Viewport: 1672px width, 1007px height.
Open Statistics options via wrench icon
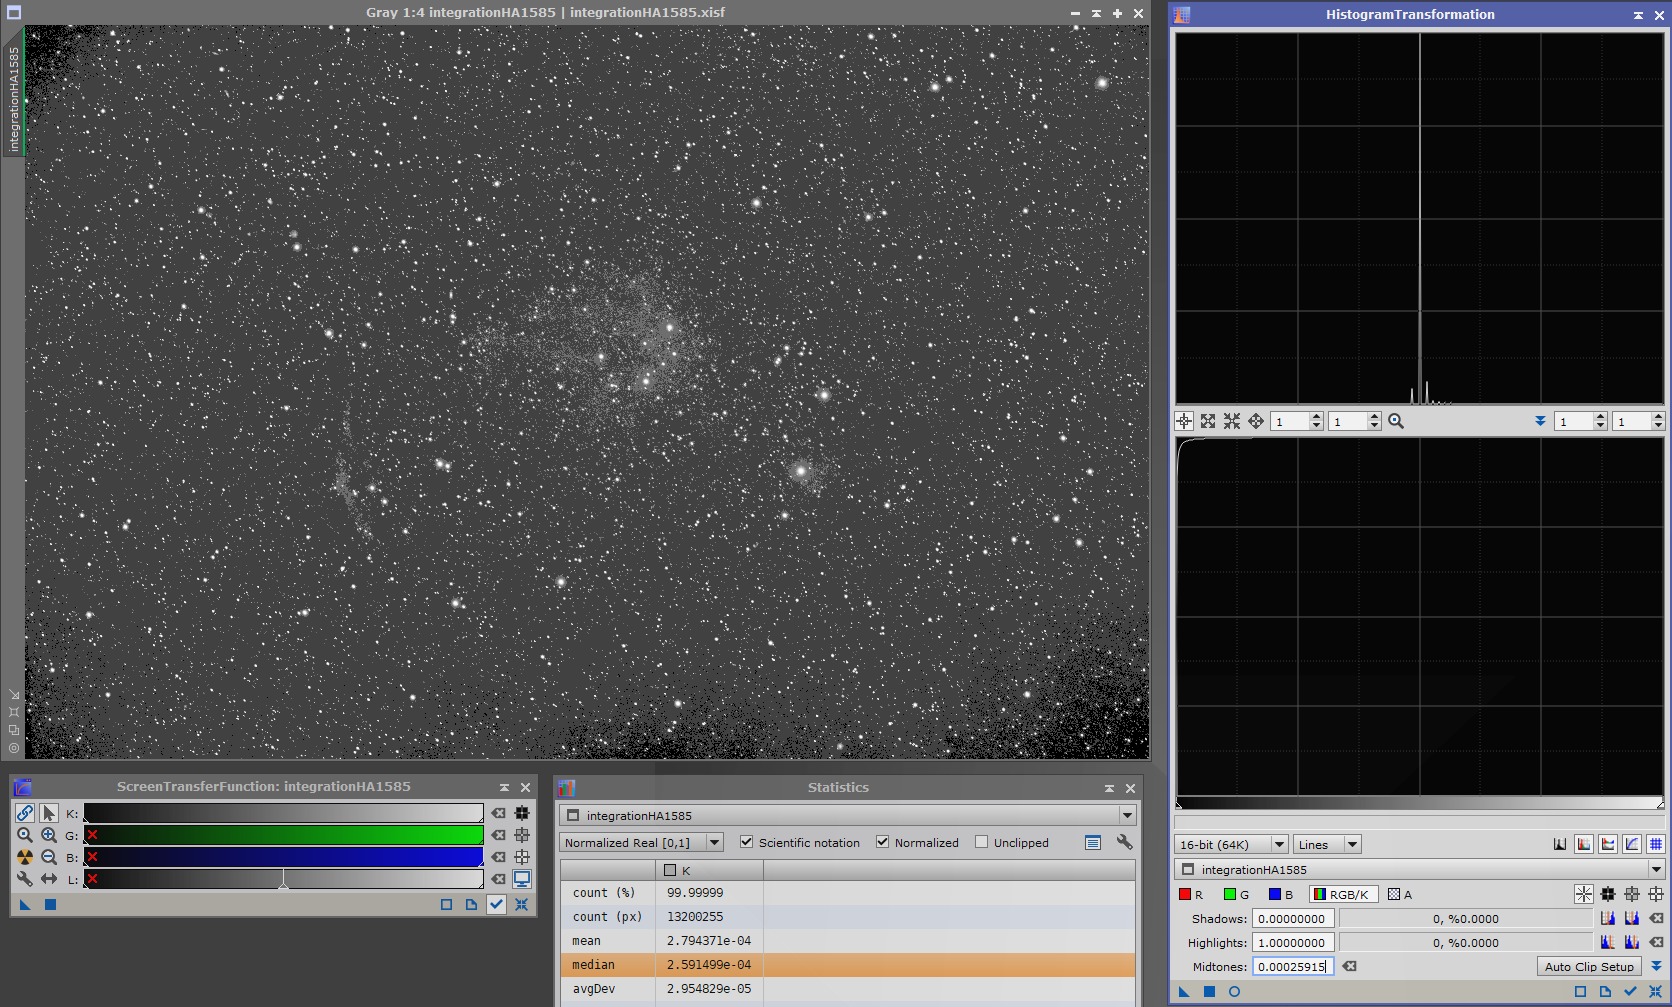tap(1125, 842)
